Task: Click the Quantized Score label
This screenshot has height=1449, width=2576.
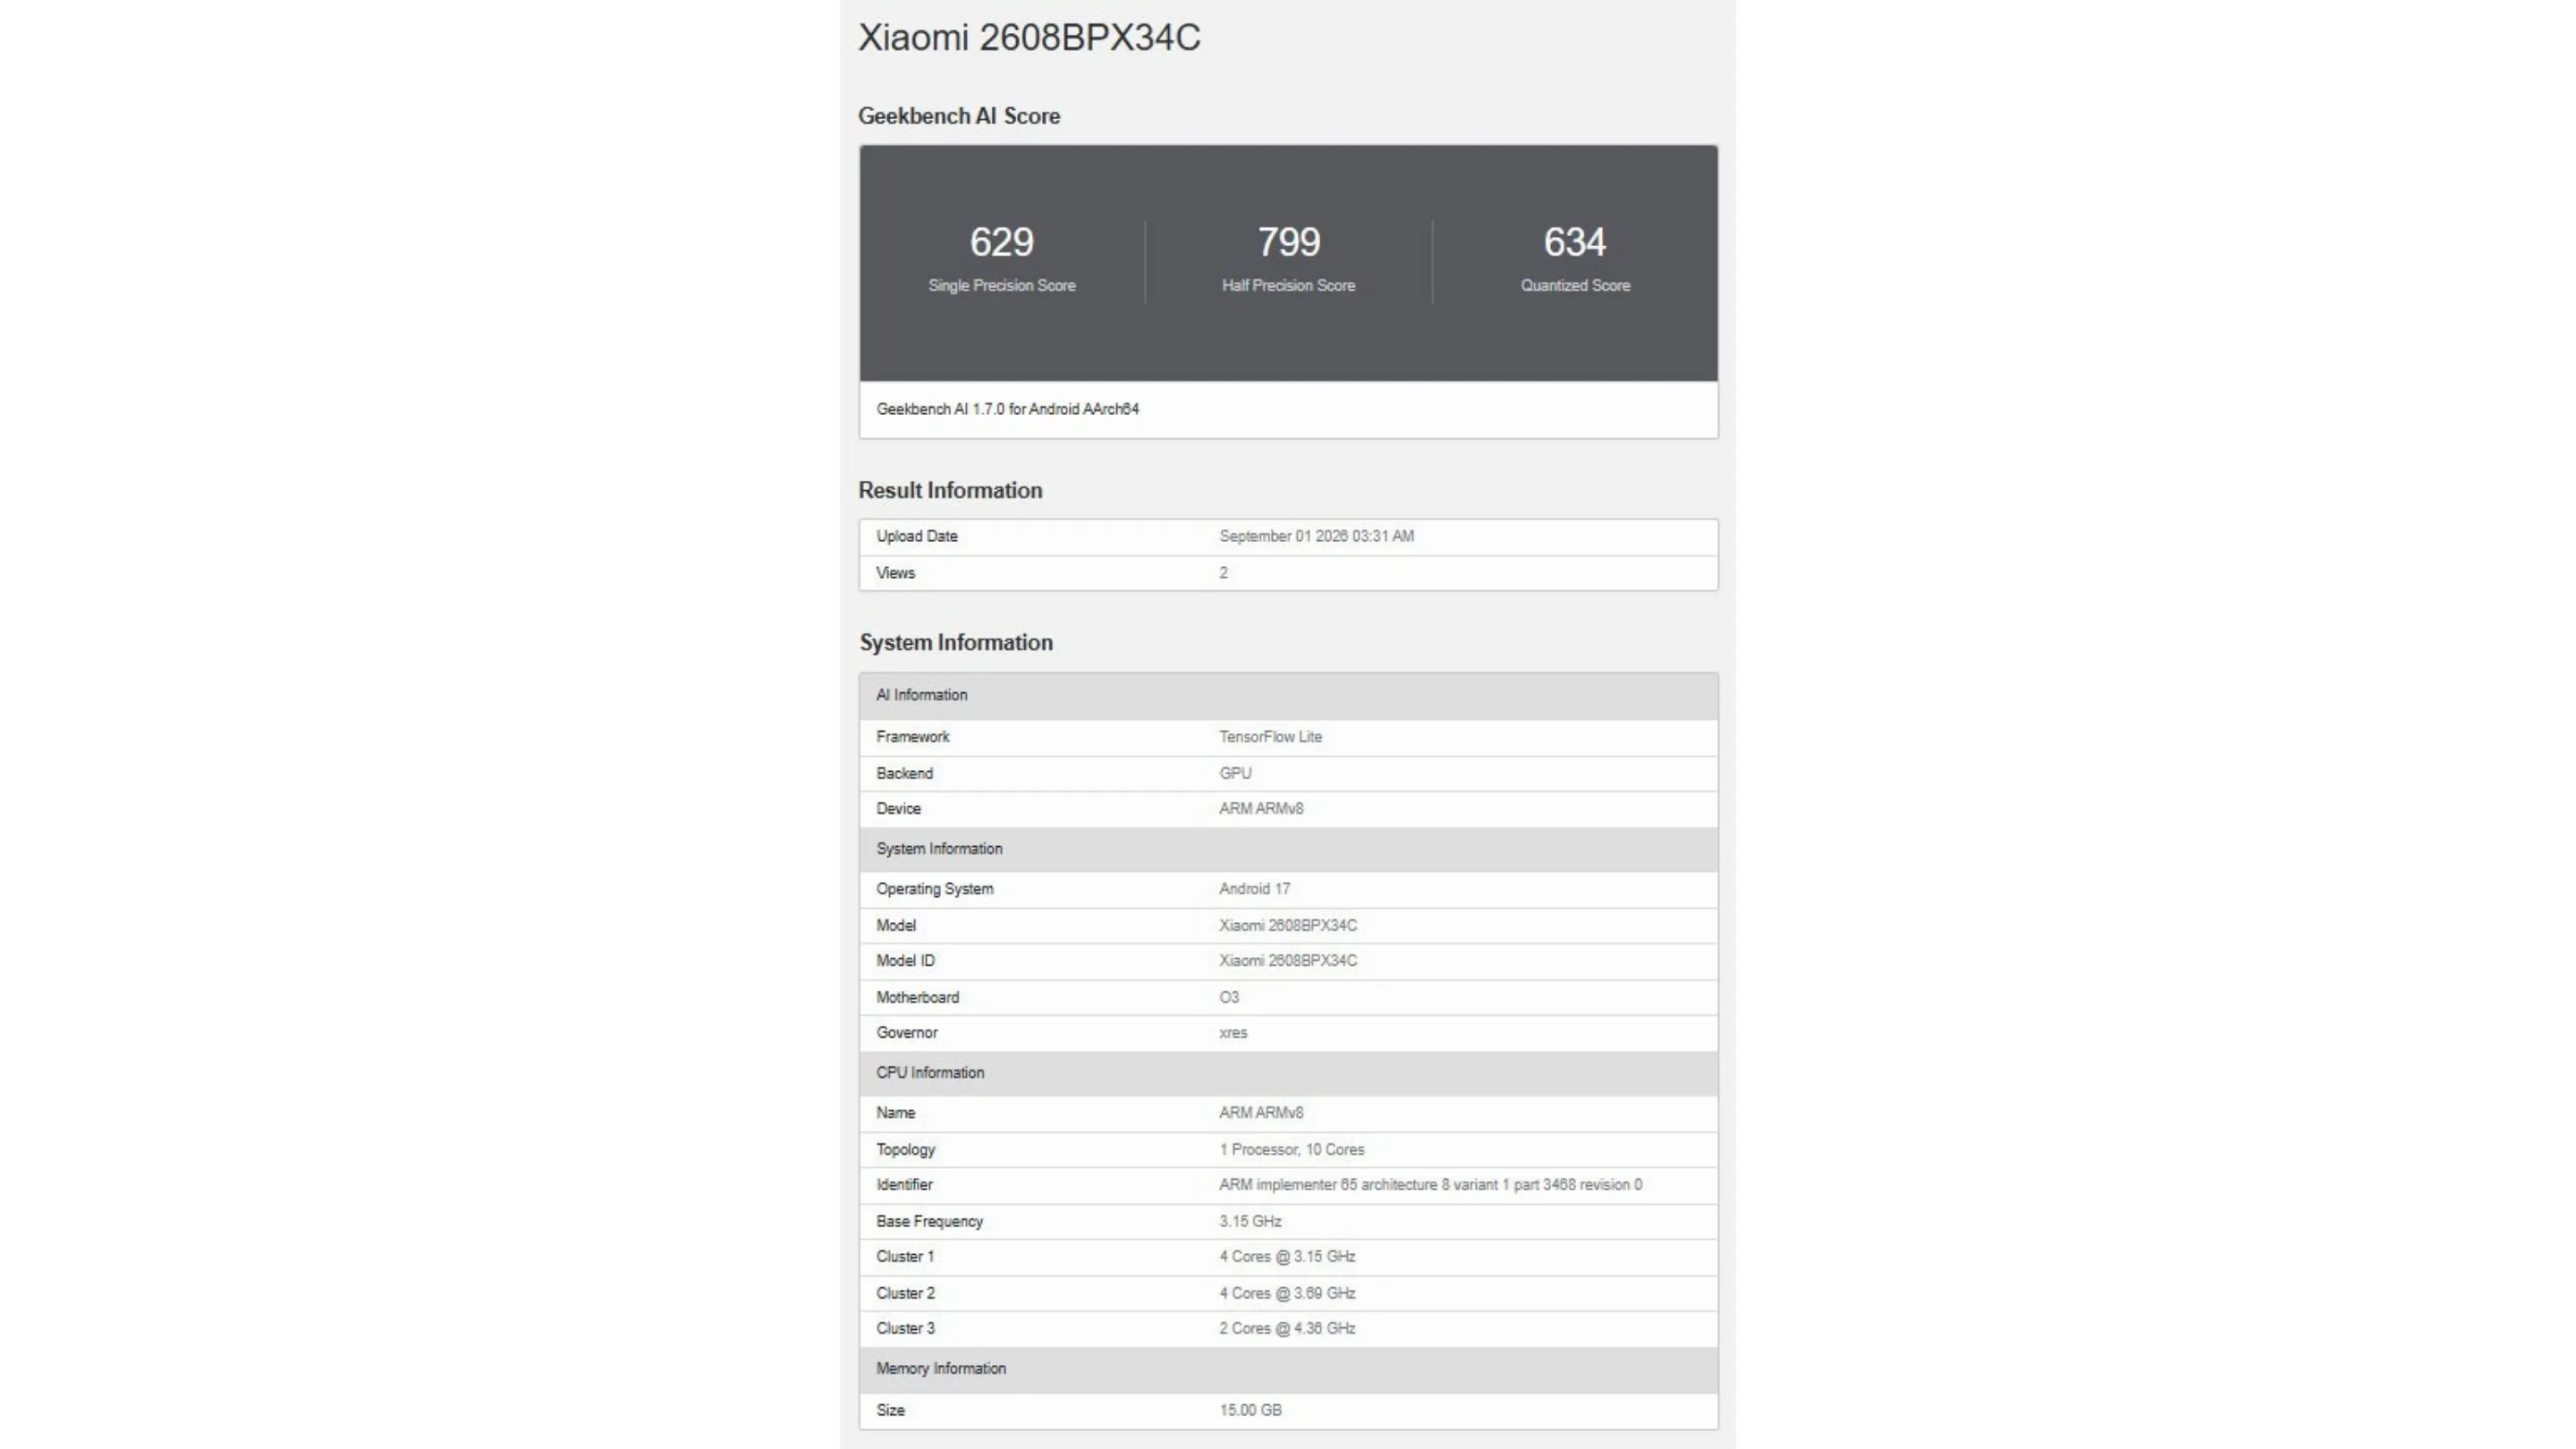Action: pos(1575,286)
